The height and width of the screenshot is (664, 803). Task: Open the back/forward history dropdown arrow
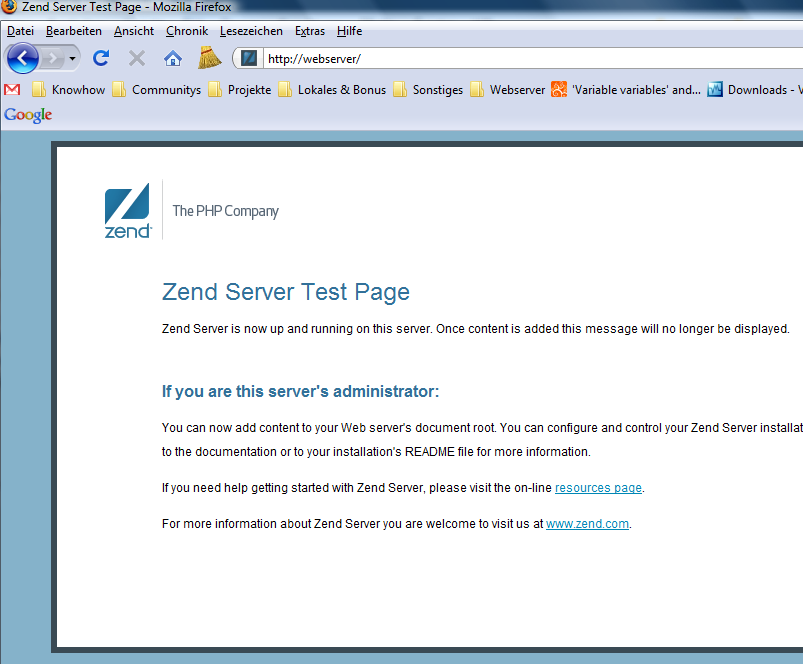tap(73, 59)
